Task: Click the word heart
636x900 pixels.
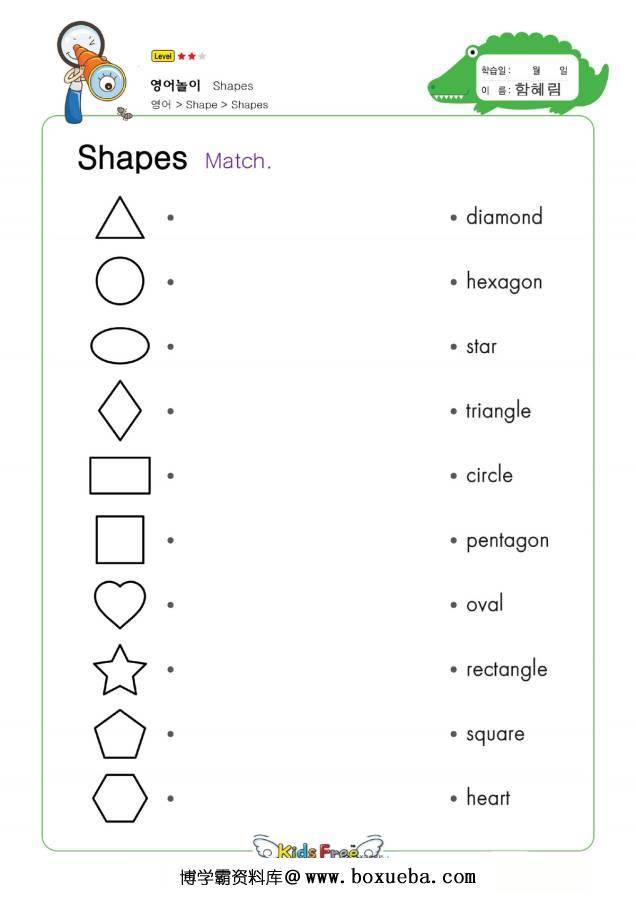Action: (488, 798)
